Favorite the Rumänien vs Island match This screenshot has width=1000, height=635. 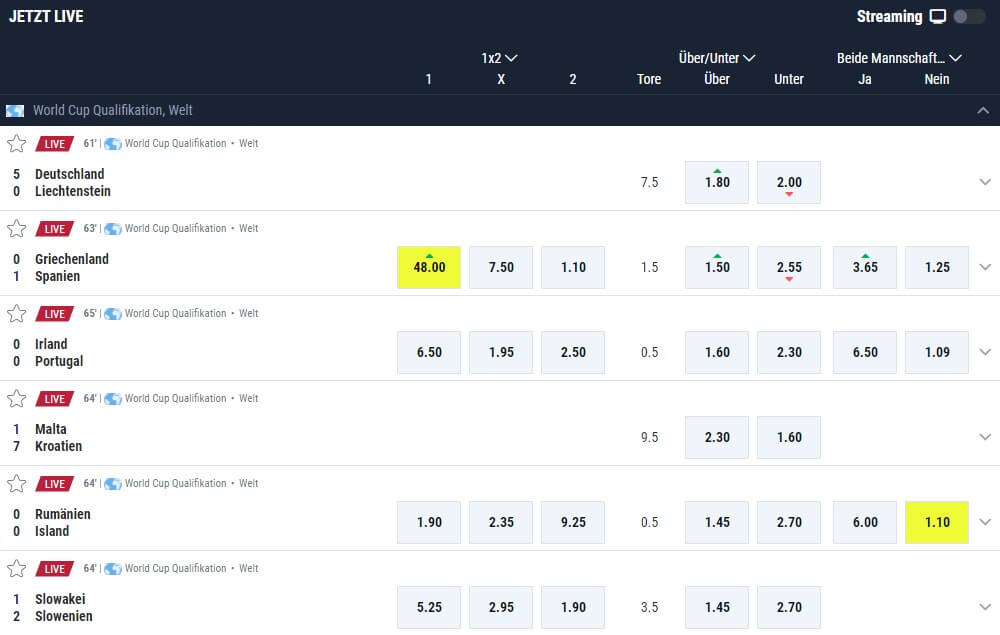pos(16,484)
